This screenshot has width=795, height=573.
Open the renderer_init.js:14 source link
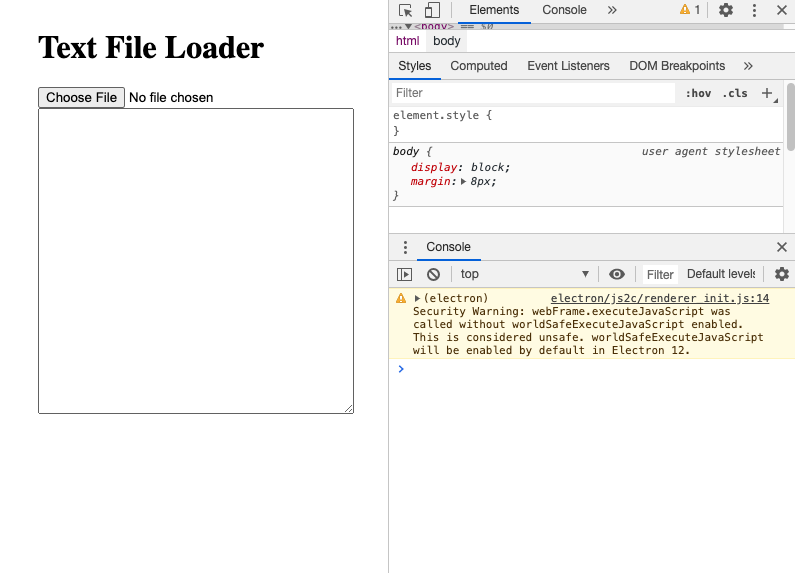(x=659, y=298)
